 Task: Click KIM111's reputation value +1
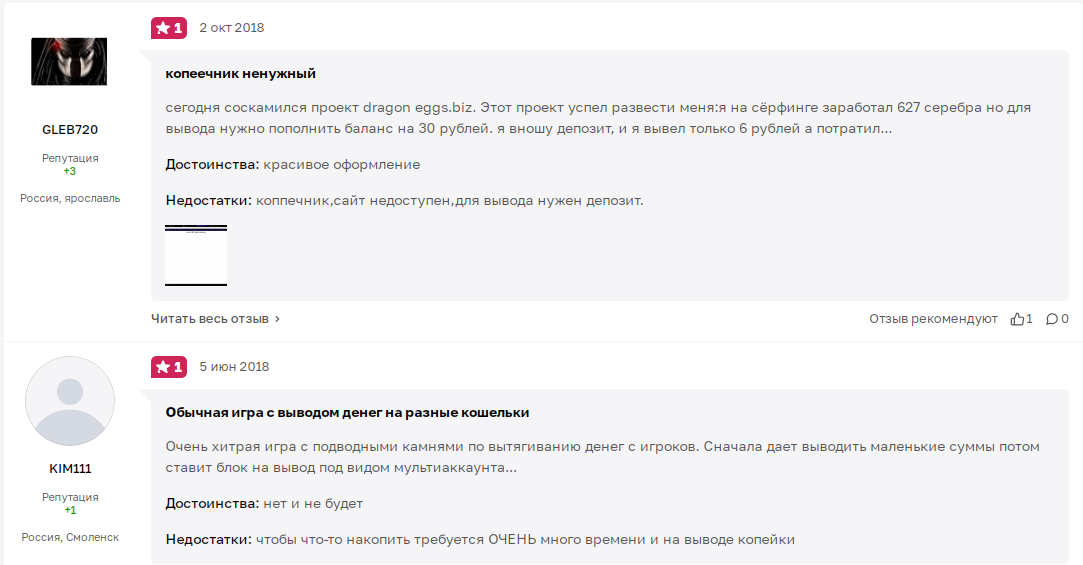click(x=70, y=510)
